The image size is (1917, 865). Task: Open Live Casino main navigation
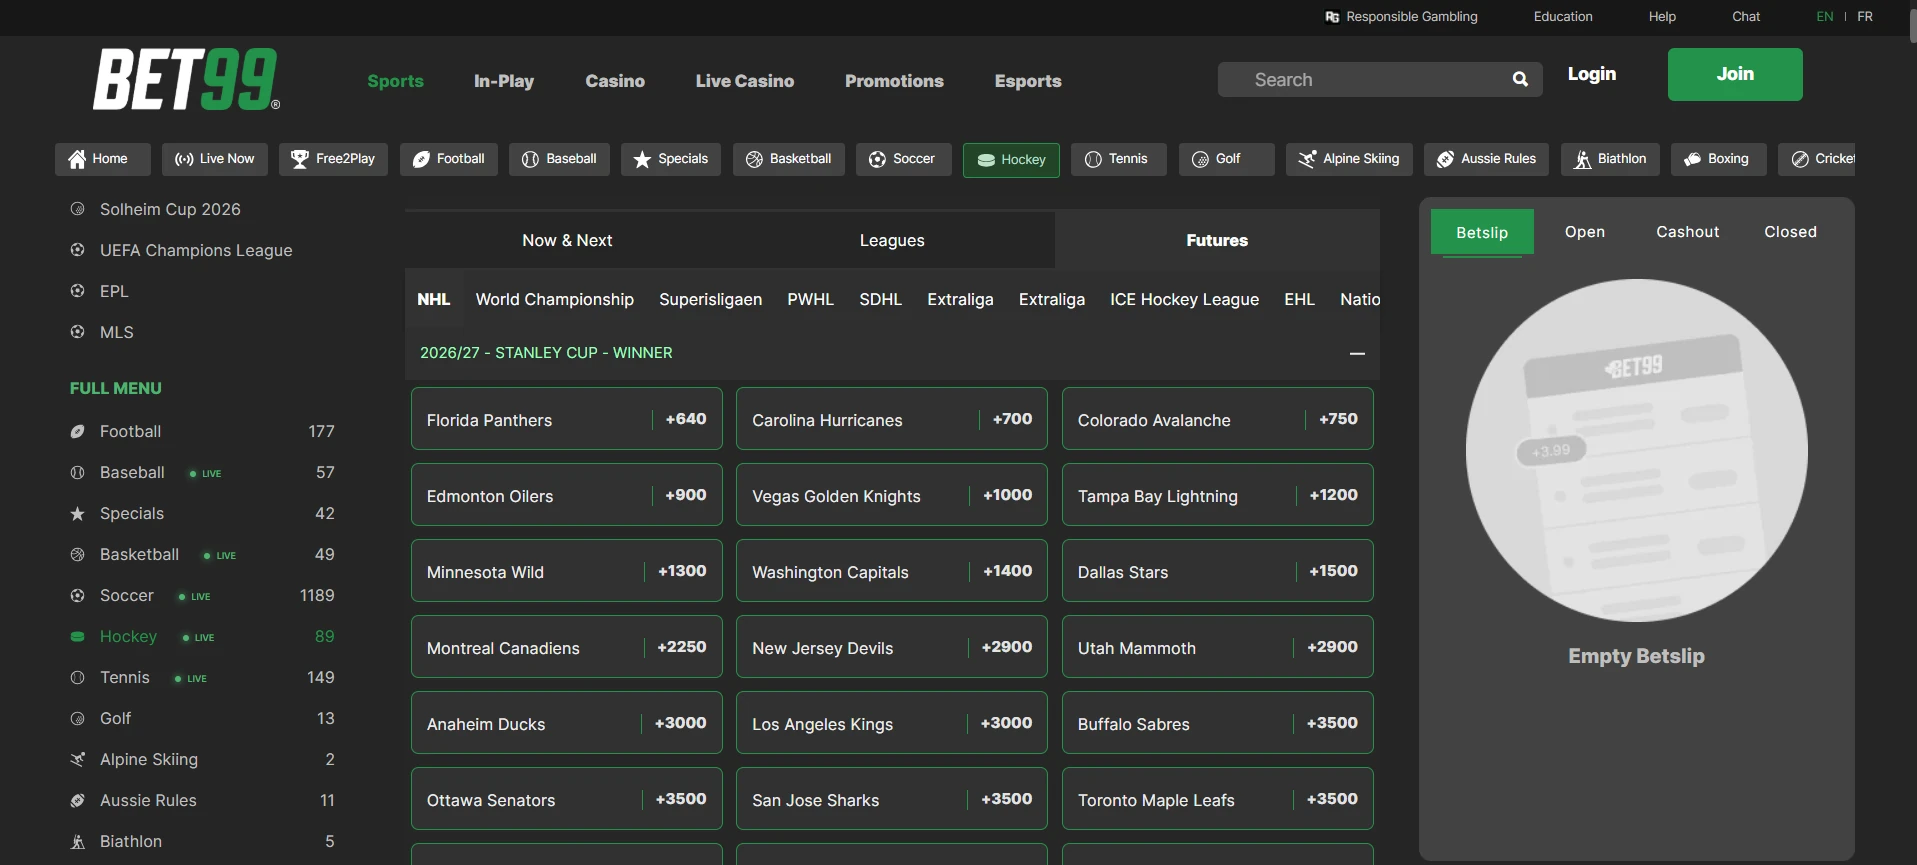745,81
